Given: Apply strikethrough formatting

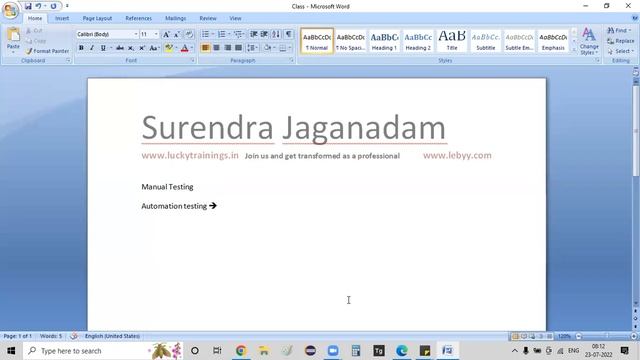Looking at the screenshot, I should [120, 48].
